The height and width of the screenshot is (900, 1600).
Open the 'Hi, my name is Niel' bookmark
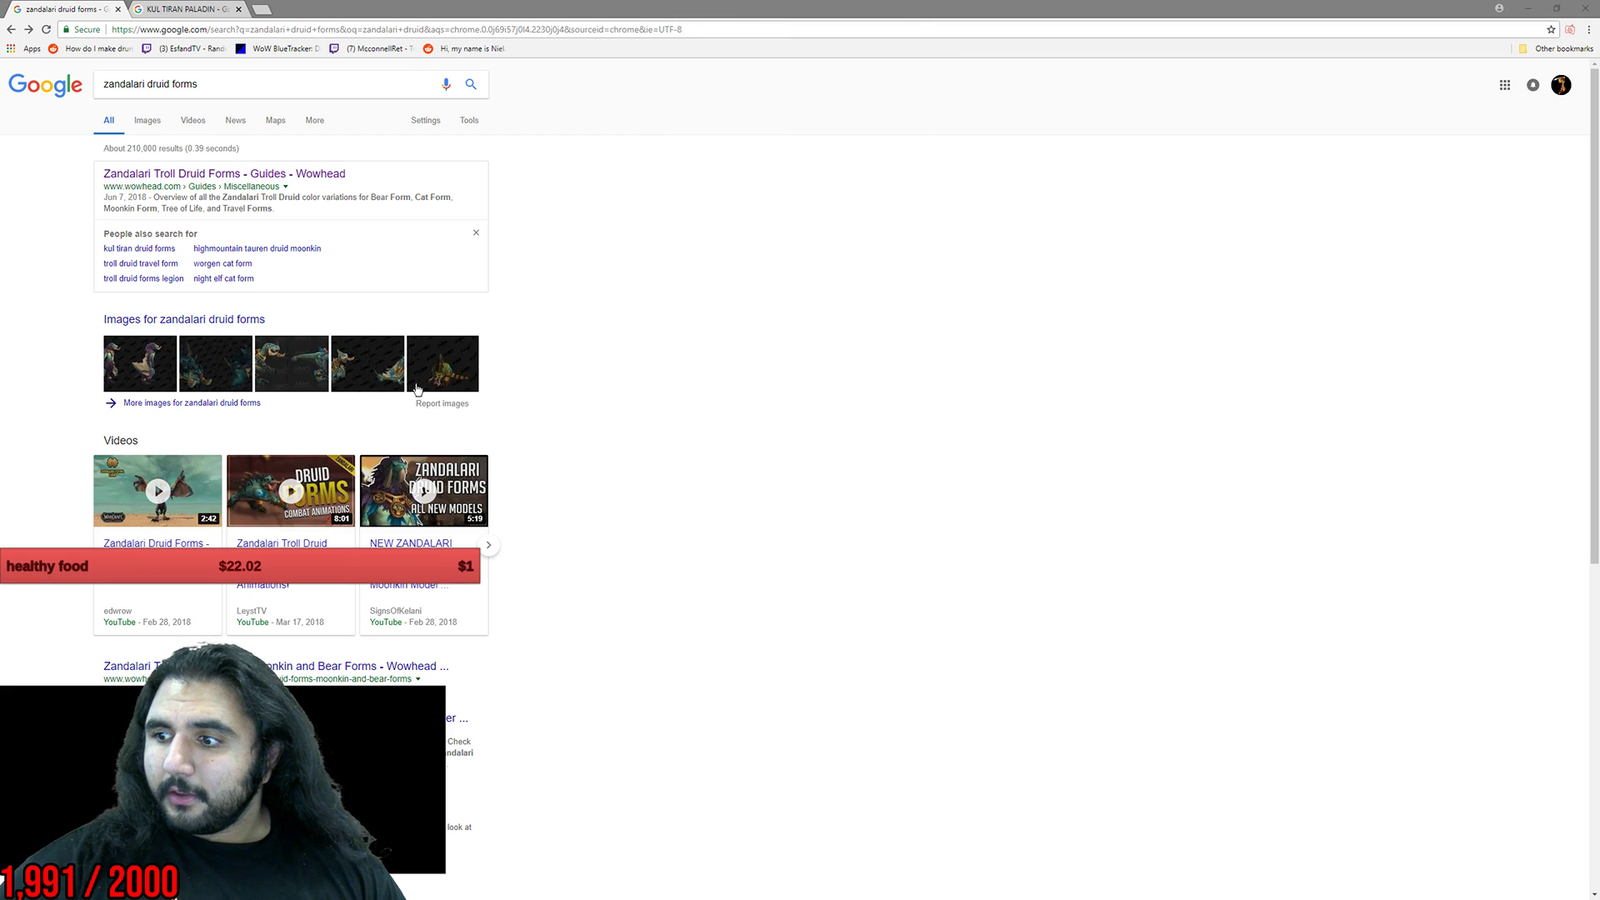(x=465, y=48)
